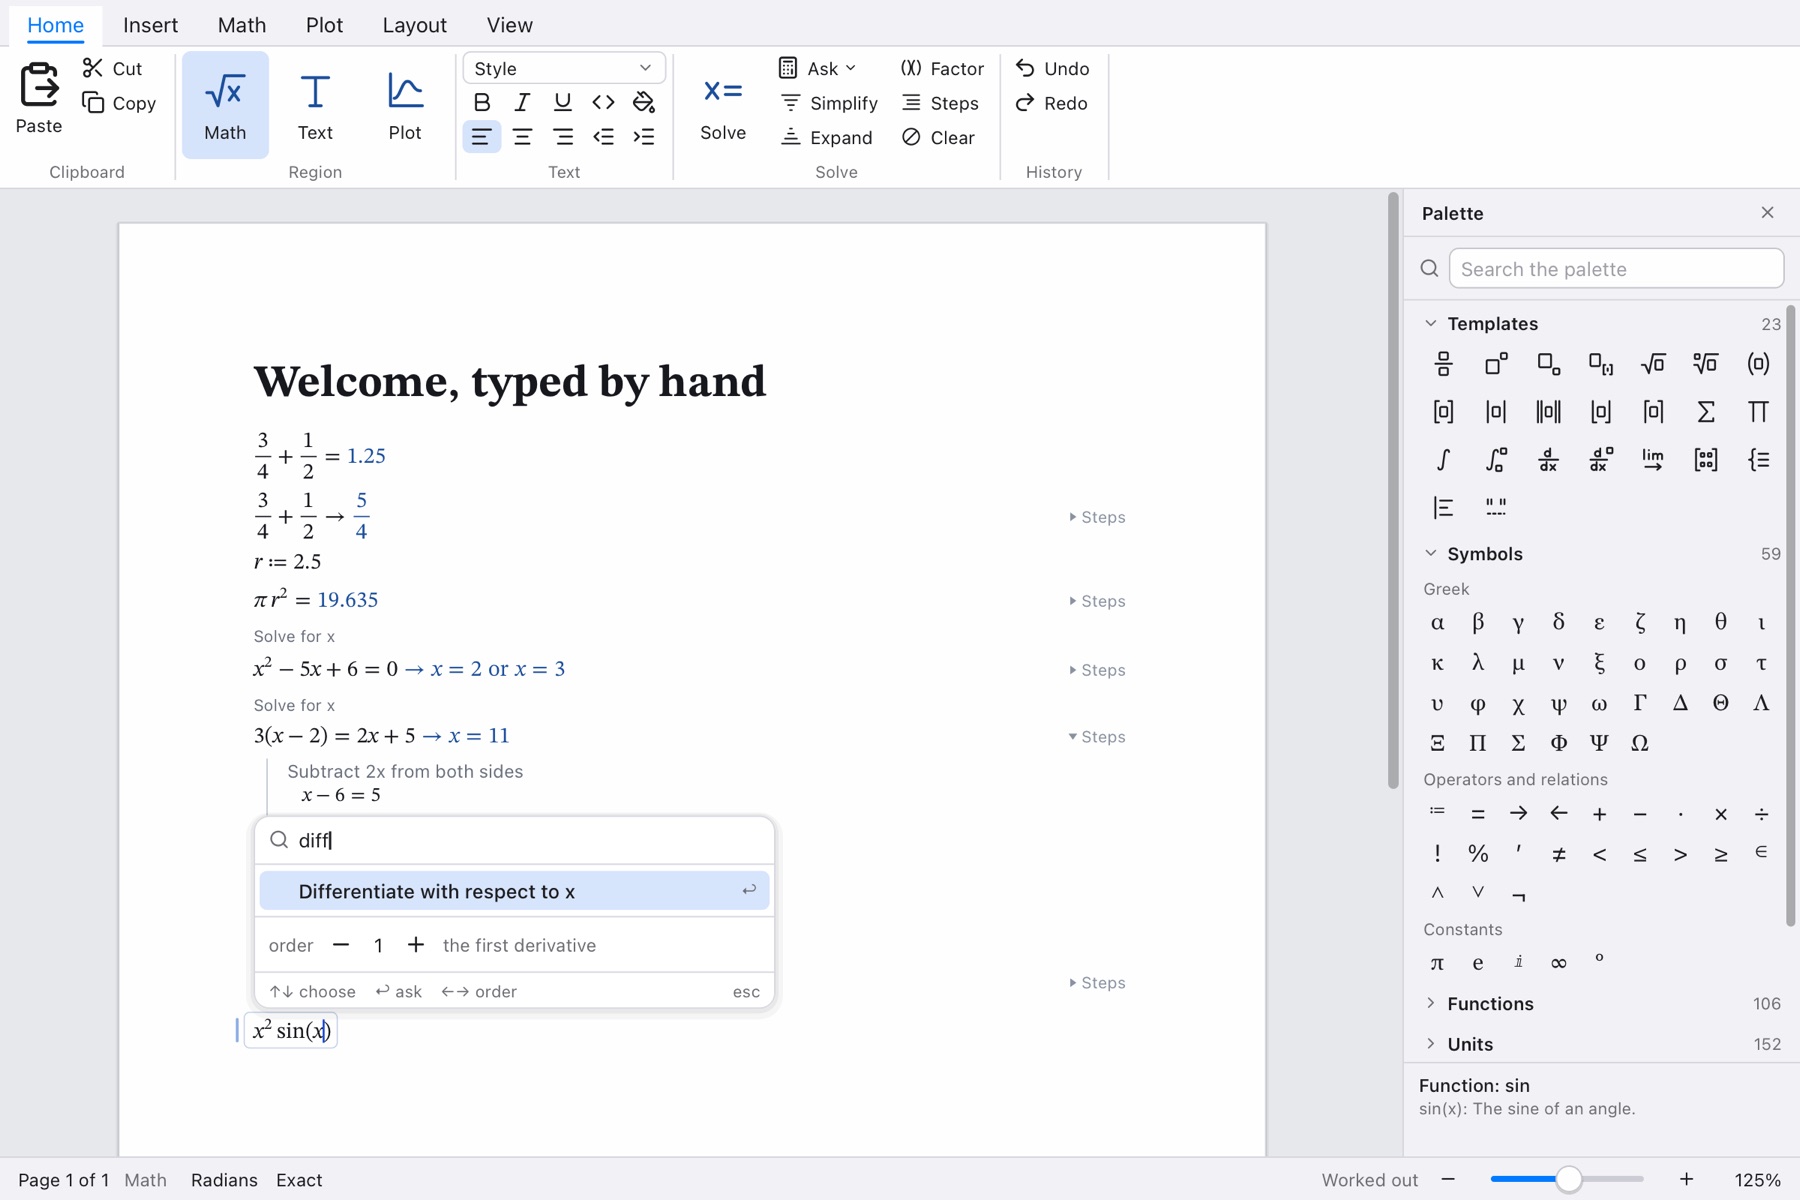The height and width of the screenshot is (1200, 1800).
Task: Toggle the Math region mode
Action: point(225,105)
